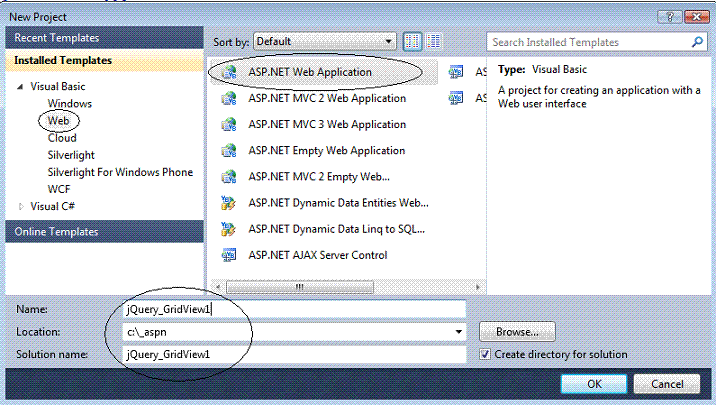
Task: Click the search magnifier icon
Action: [x=697, y=42]
